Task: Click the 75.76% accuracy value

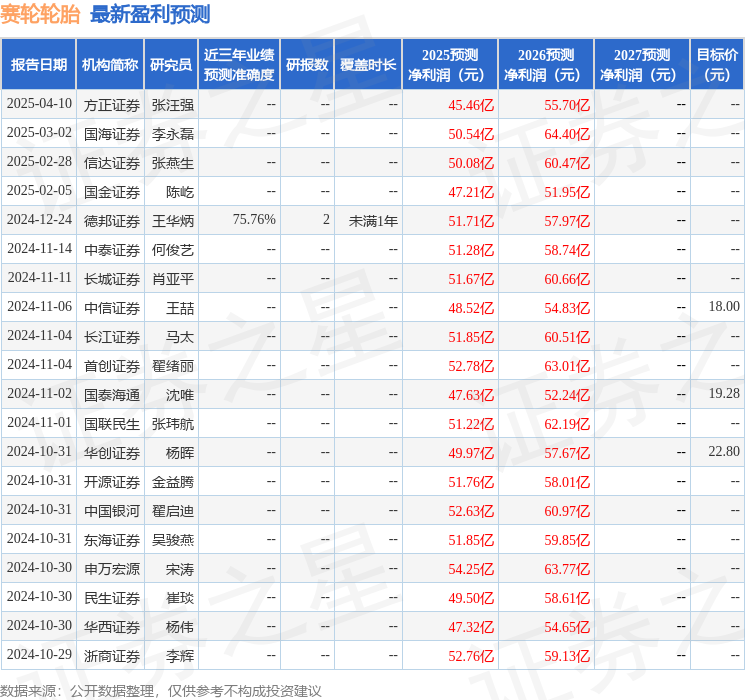Action: tap(254, 220)
